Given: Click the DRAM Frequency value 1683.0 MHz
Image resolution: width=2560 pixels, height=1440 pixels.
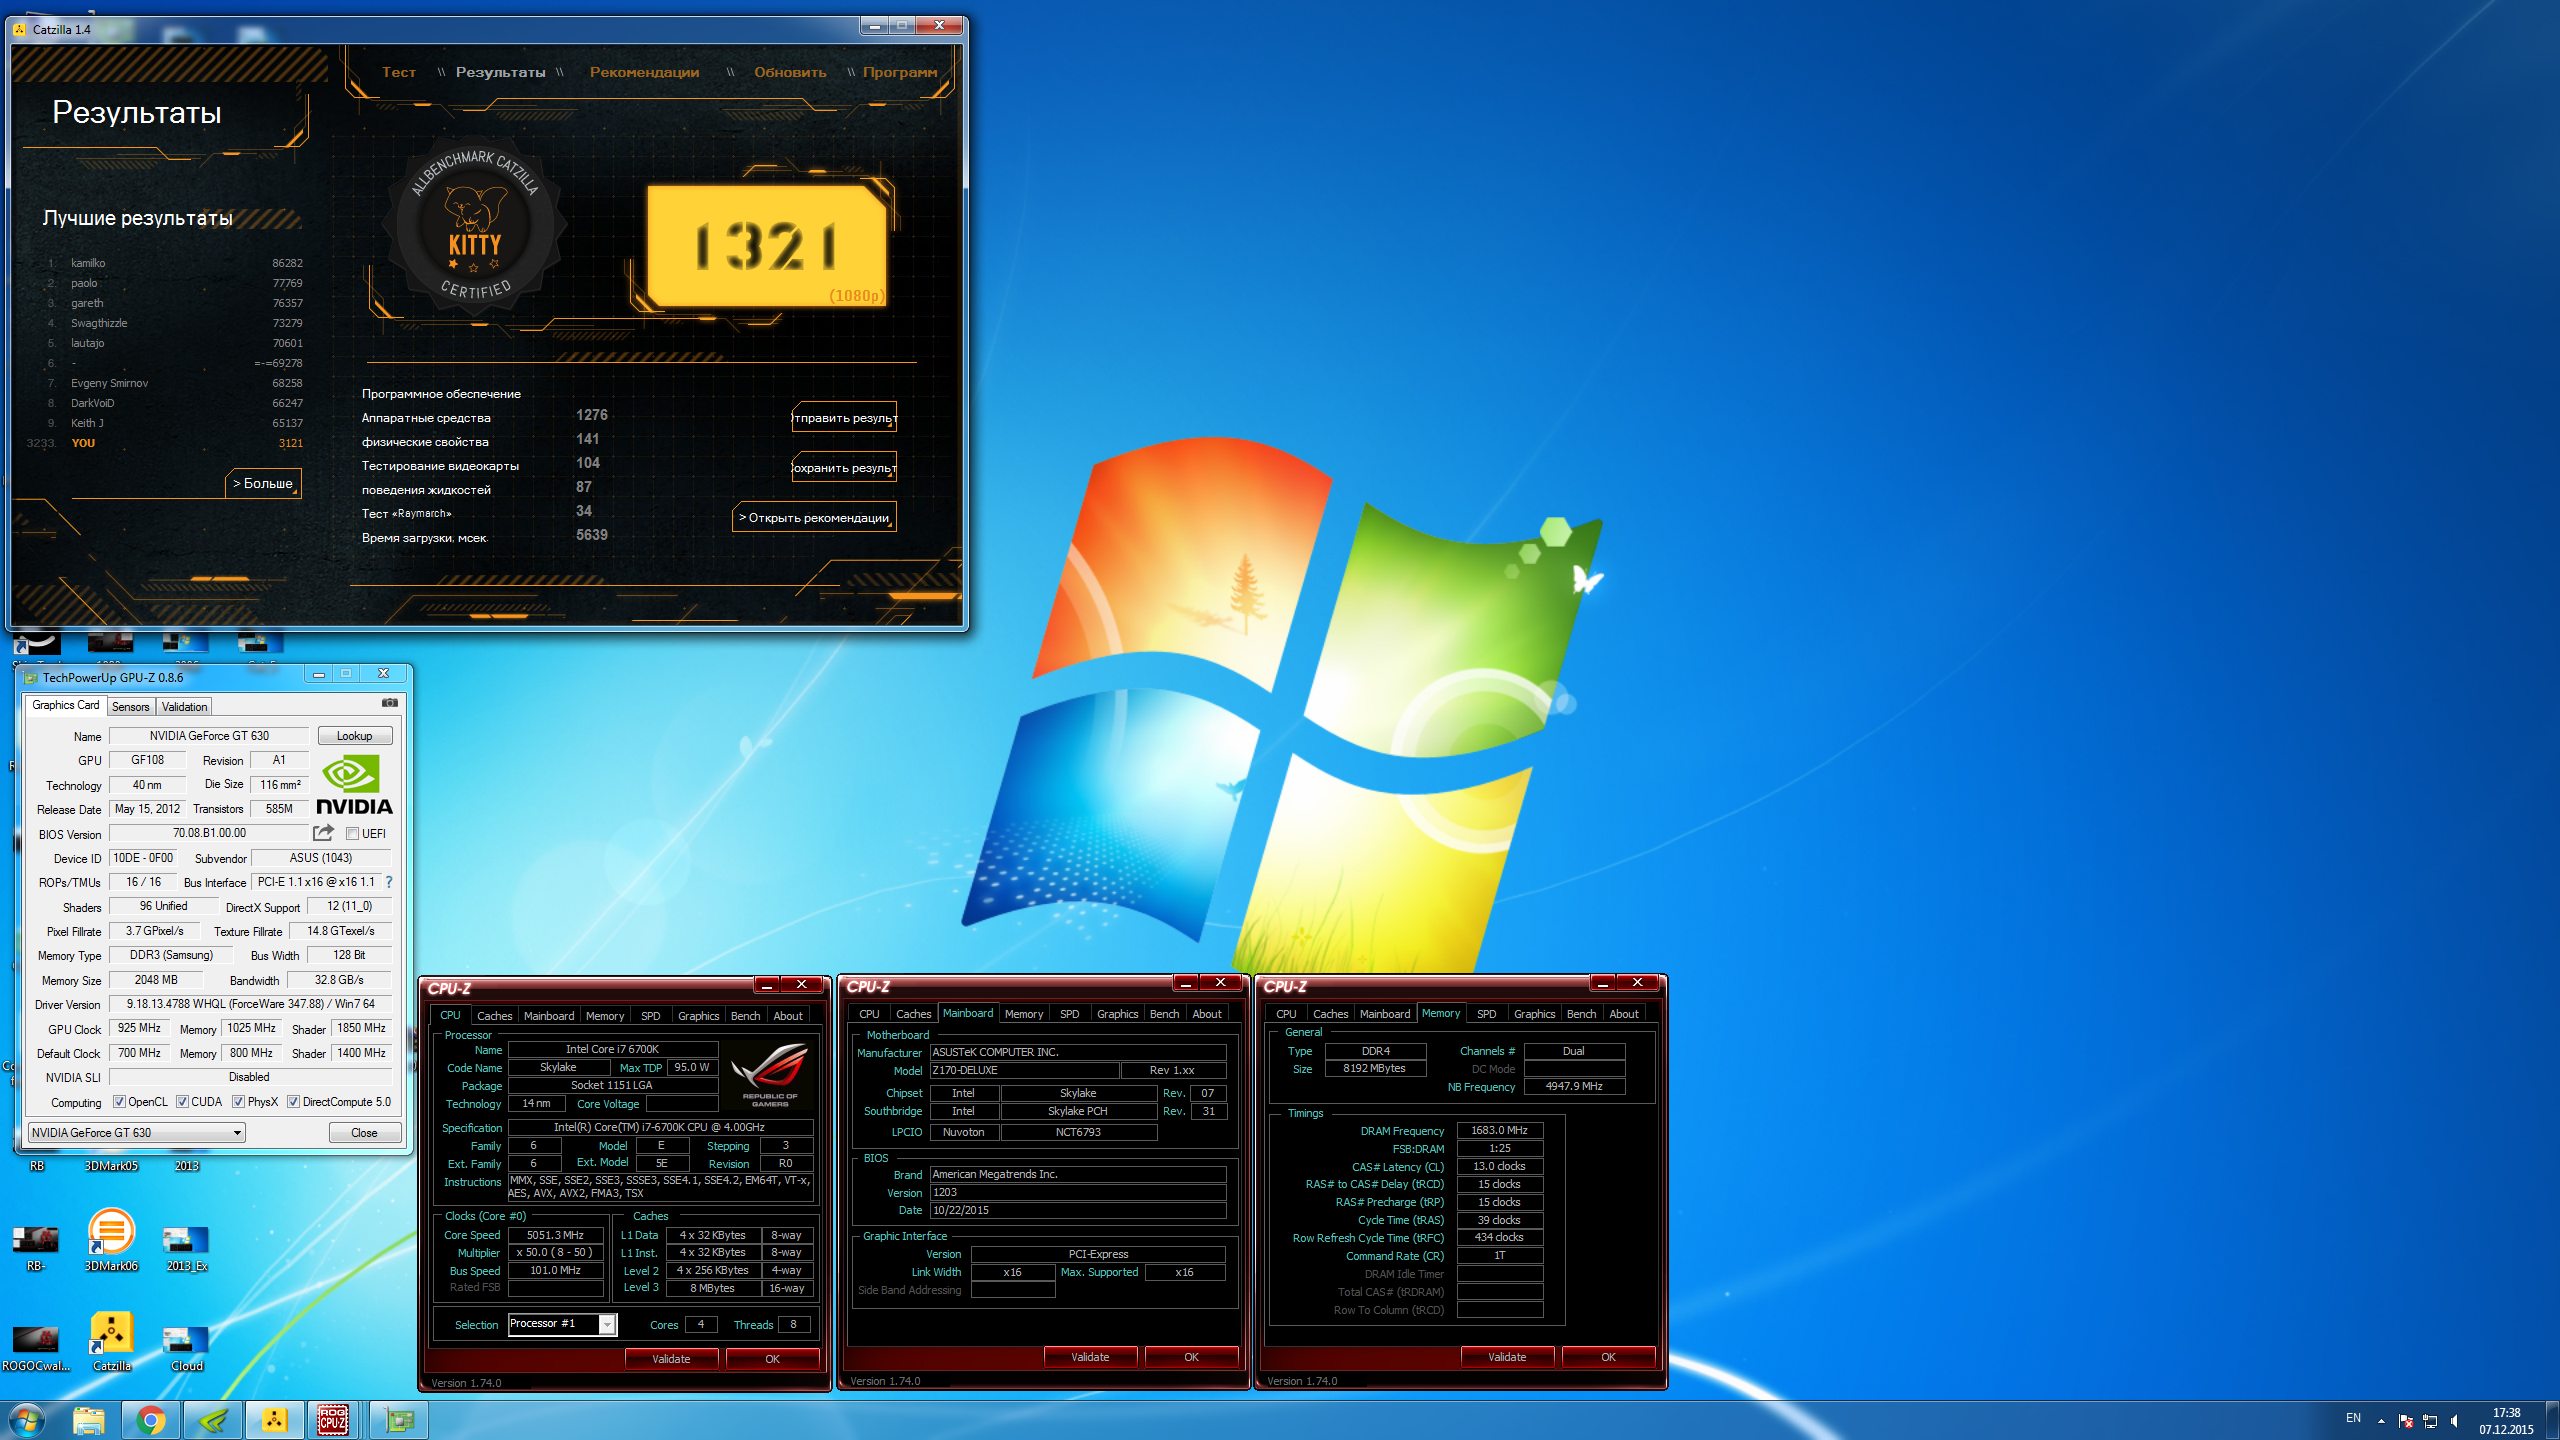Looking at the screenshot, I should (x=1499, y=1130).
